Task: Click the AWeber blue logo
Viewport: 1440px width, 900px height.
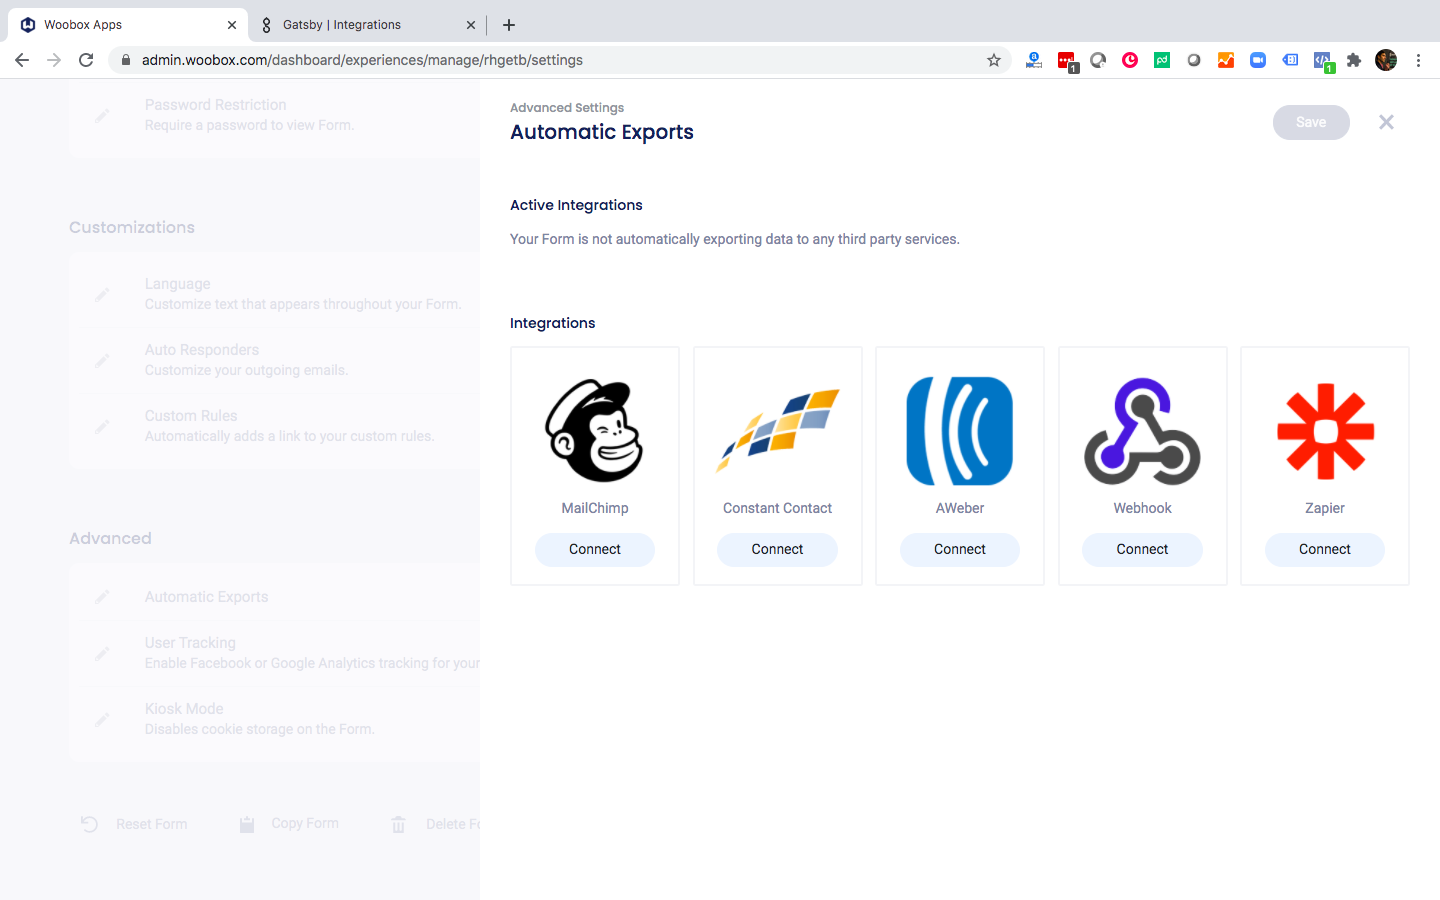Action: tap(960, 431)
